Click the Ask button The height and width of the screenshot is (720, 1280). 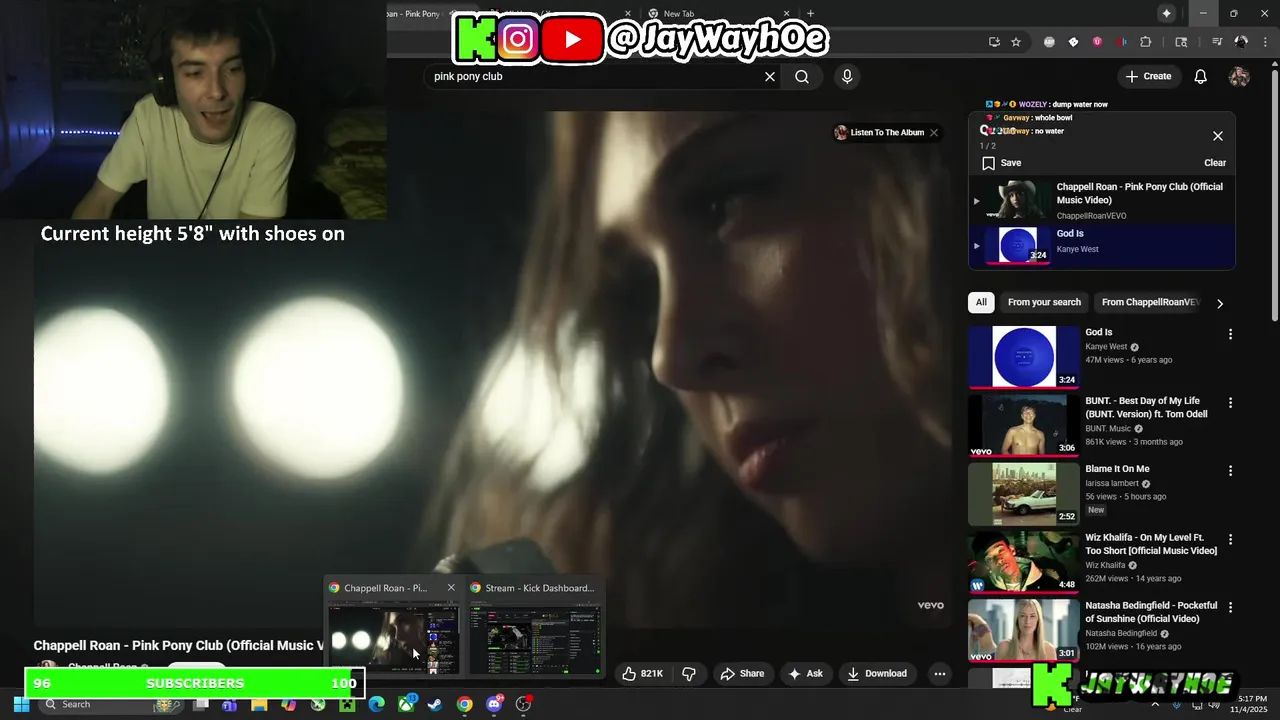806,674
